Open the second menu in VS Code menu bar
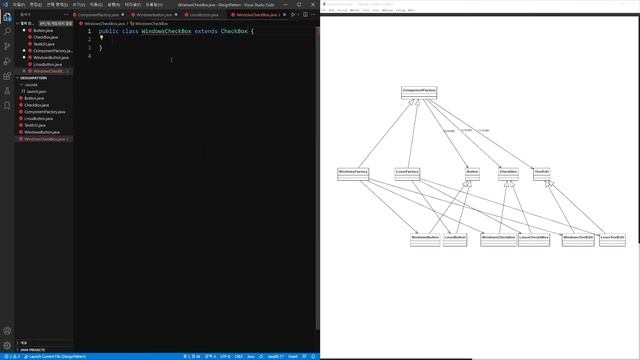 (36, 4)
